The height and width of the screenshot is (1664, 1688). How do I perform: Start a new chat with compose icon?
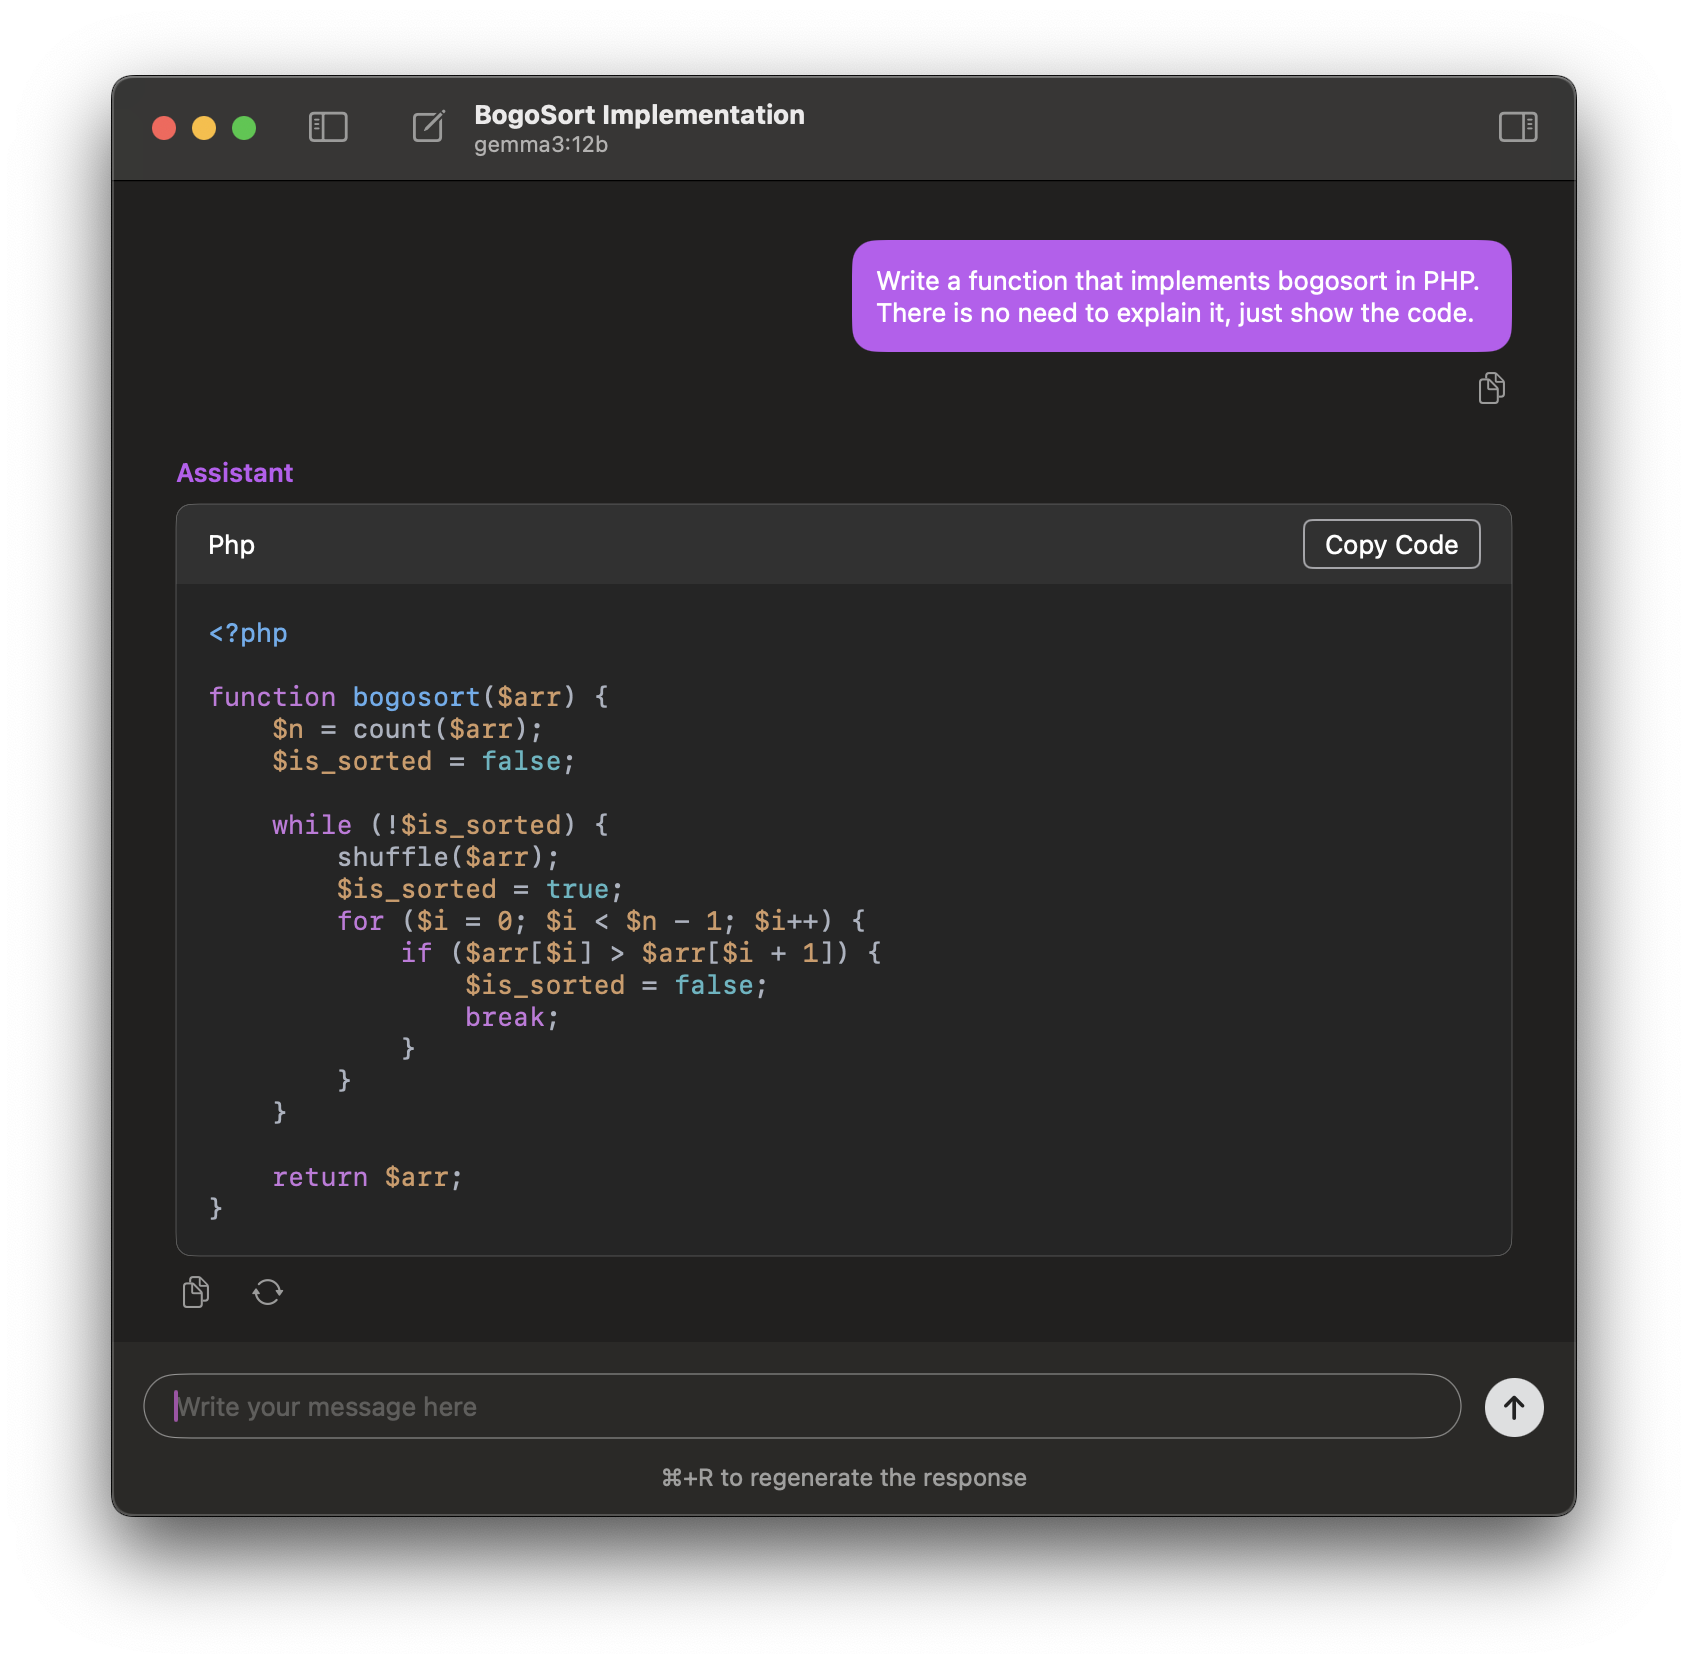428,127
